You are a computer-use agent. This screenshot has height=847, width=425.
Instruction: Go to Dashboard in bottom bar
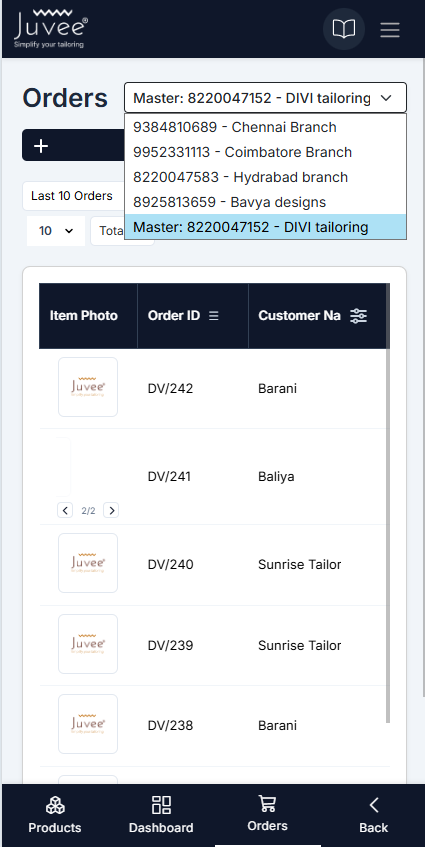click(161, 815)
